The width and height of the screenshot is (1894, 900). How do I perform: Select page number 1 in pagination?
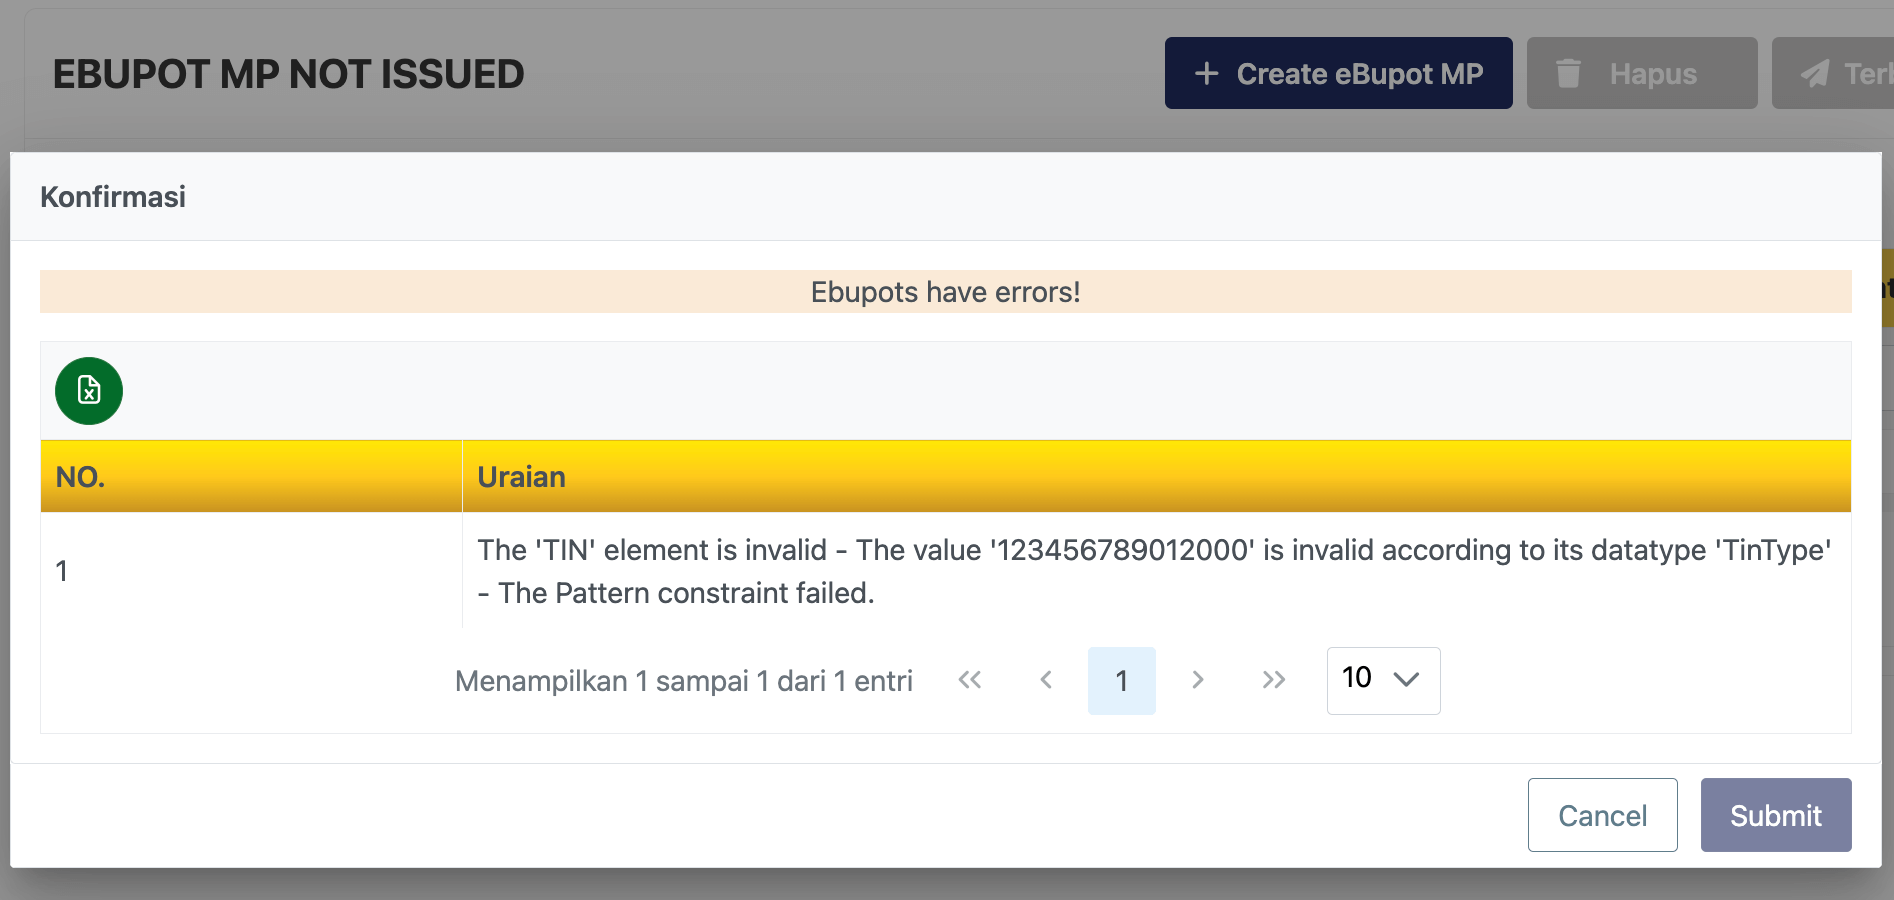(1121, 680)
